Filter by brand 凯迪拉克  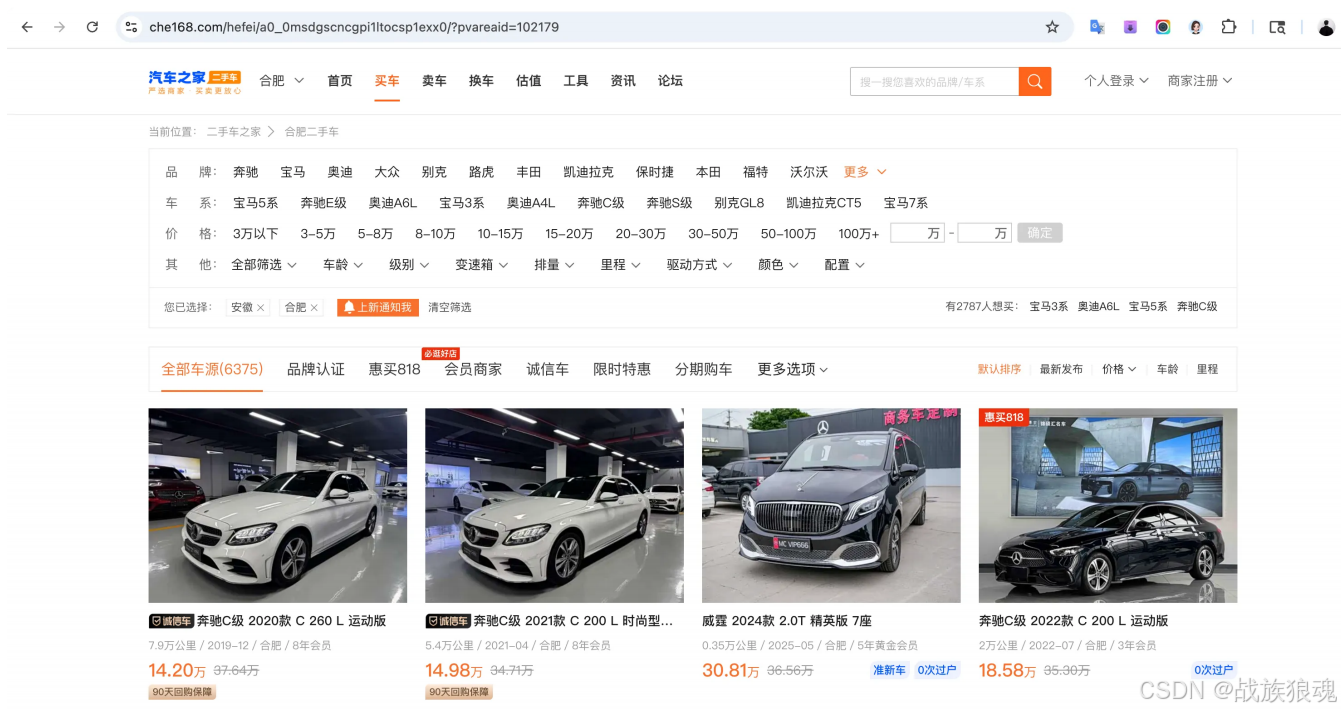pos(589,172)
